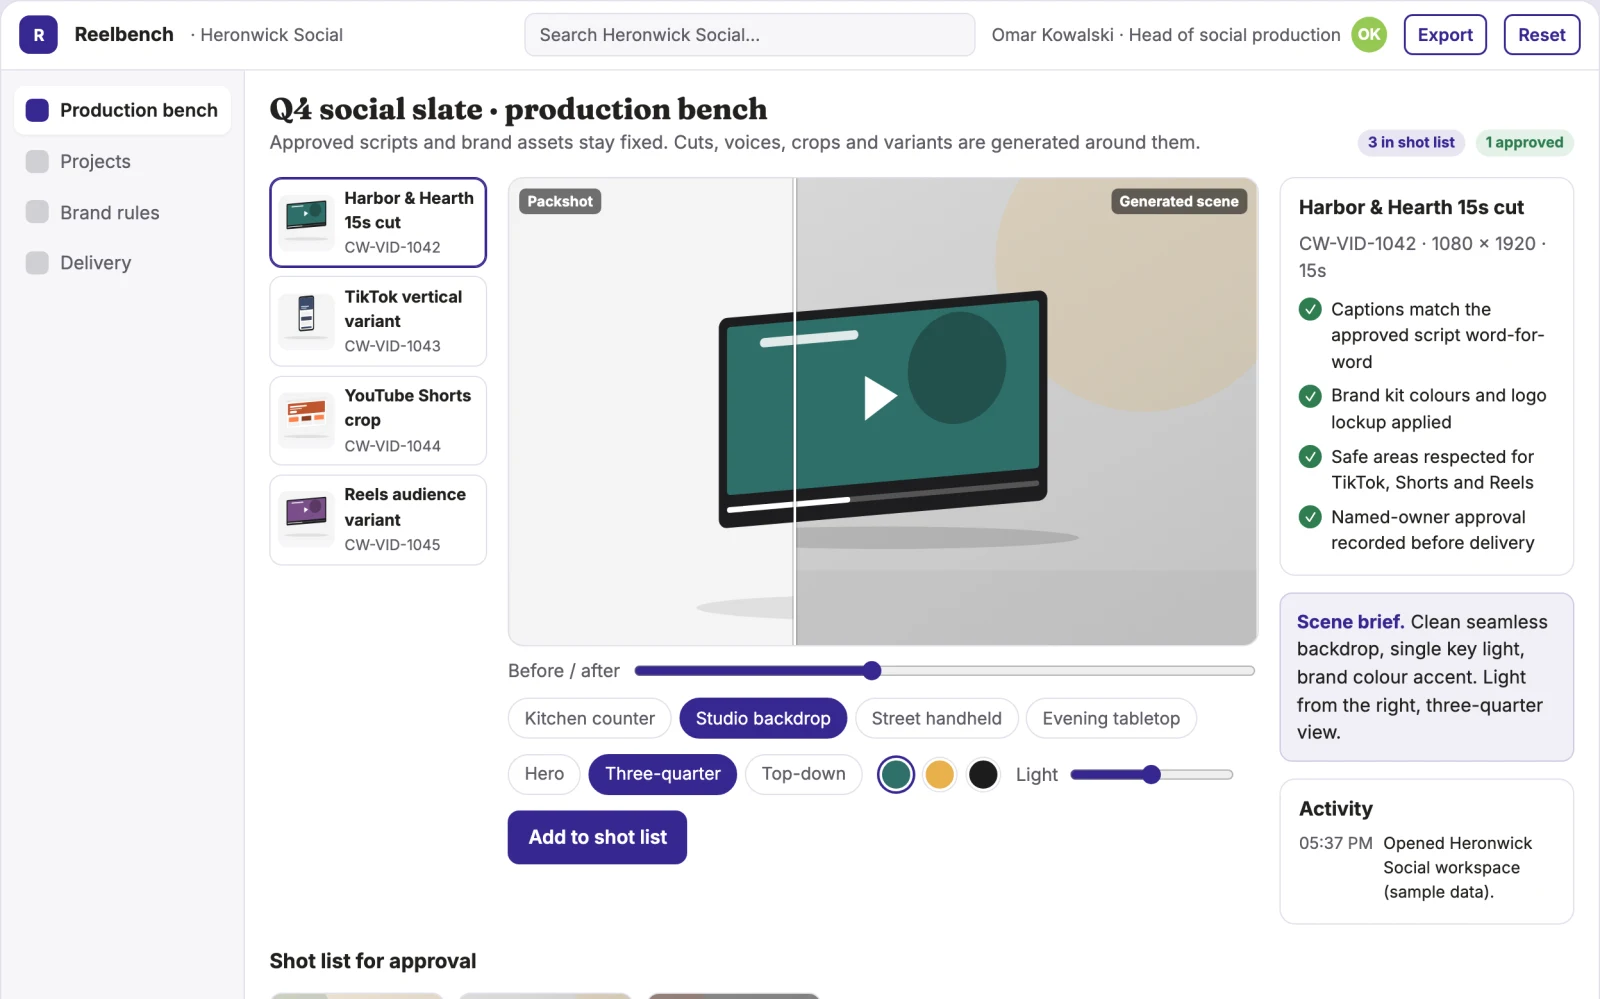This screenshot has width=1600, height=999.
Task: Click the Projects sidebar icon
Action: [x=37, y=161]
